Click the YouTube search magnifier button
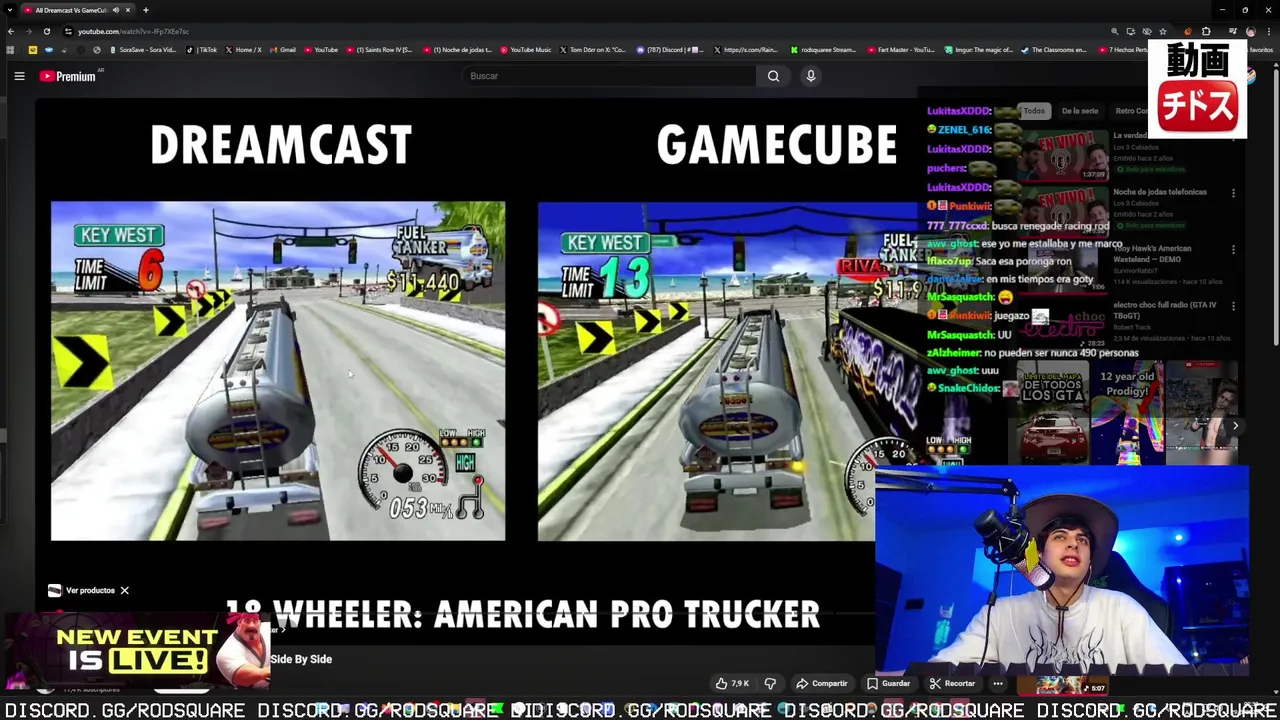This screenshot has height=720, width=1280. tap(773, 76)
